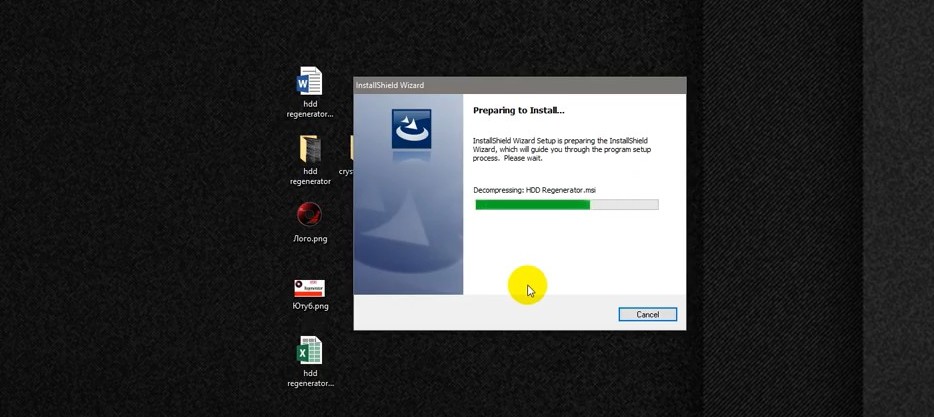Click the filename text under the Excel file
This screenshot has height=417, width=934.
(309, 378)
